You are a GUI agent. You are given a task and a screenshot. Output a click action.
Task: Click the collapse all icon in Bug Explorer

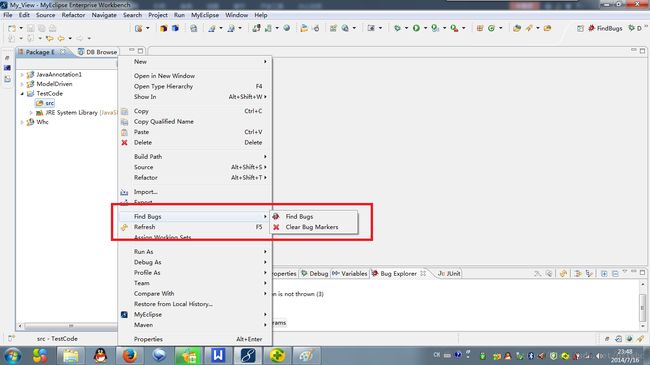(x=615, y=273)
